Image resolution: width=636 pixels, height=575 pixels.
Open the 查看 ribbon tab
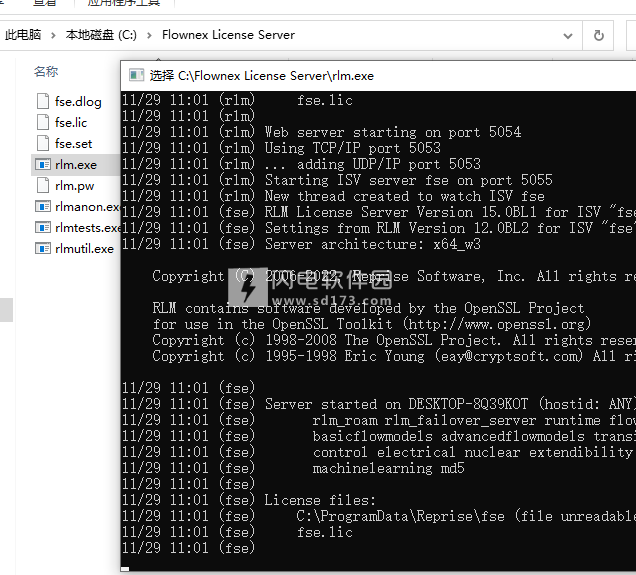pyautogui.click(x=44, y=3)
